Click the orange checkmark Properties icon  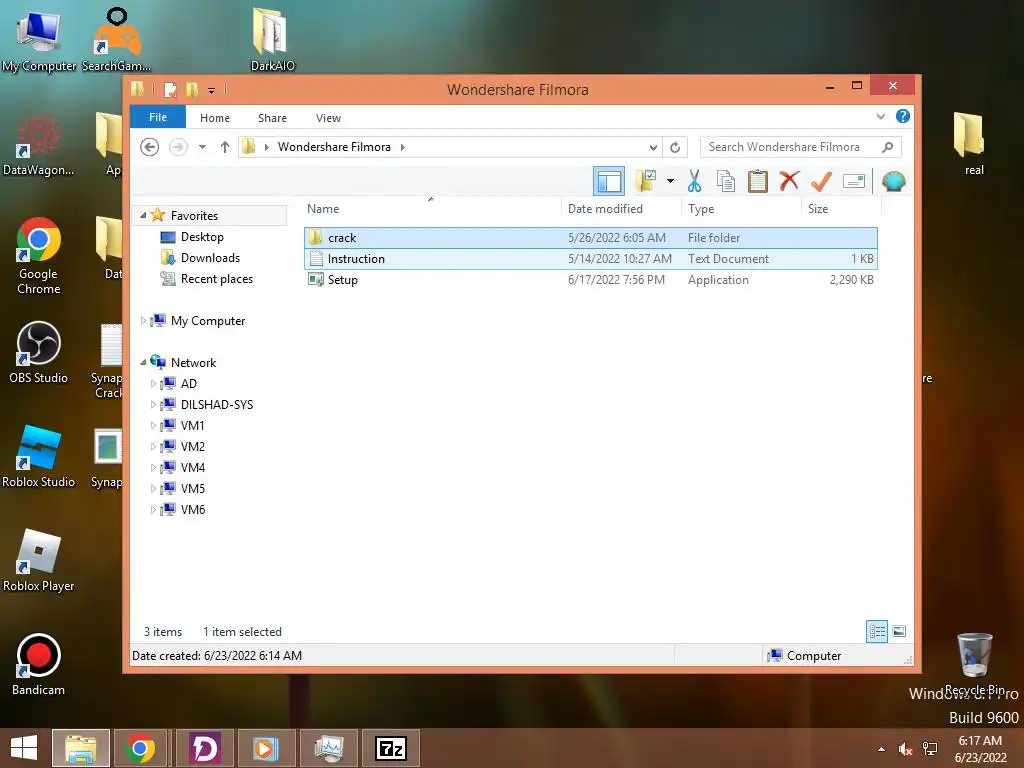tap(821, 181)
